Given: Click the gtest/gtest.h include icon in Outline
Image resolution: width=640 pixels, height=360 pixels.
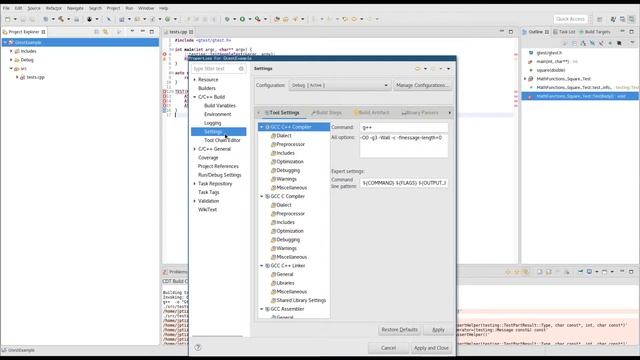Looking at the screenshot, I should click(x=531, y=53).
